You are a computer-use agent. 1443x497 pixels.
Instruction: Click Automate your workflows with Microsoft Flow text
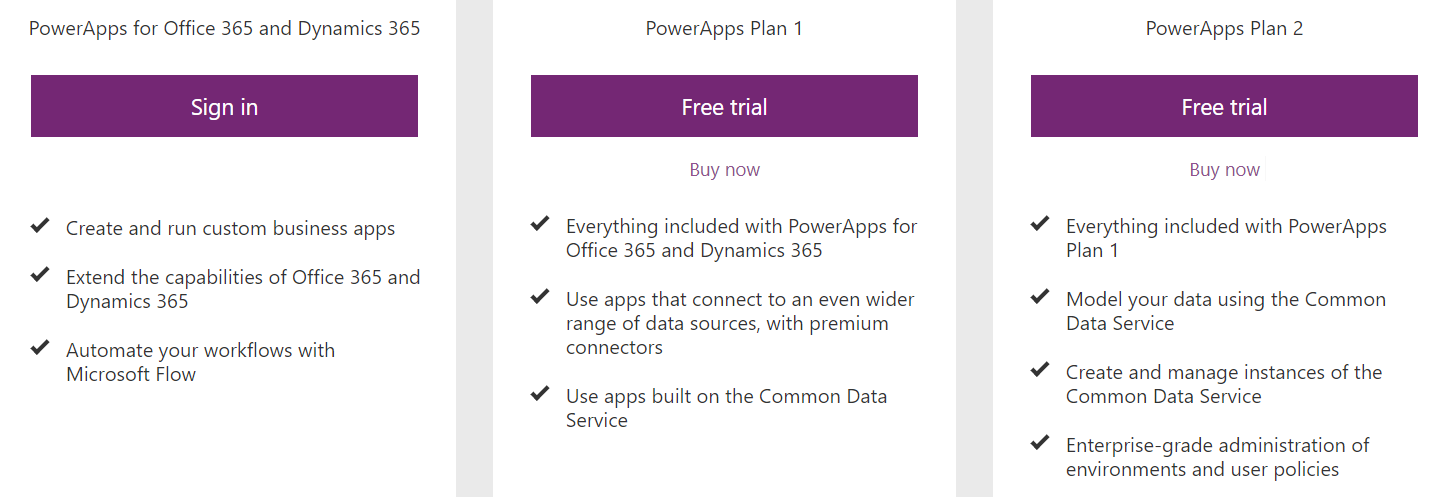pyautogui.click(x=200, y=362)
